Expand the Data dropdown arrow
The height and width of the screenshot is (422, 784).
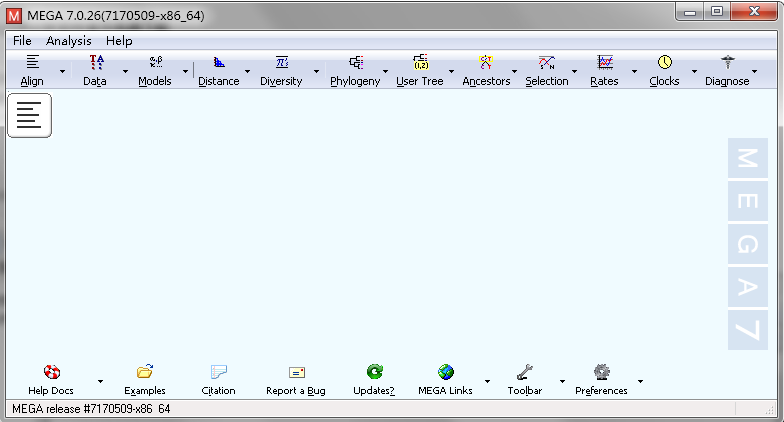coord(126,72)
